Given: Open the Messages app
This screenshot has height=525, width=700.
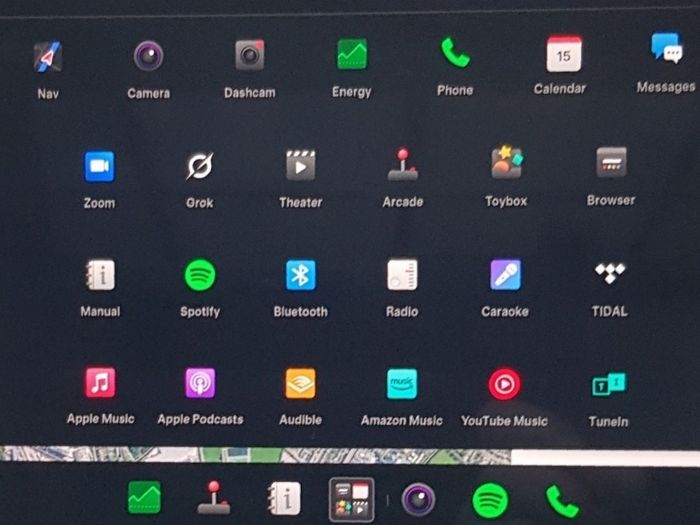Looking at the screenshot, I should [x=667, y=47].
